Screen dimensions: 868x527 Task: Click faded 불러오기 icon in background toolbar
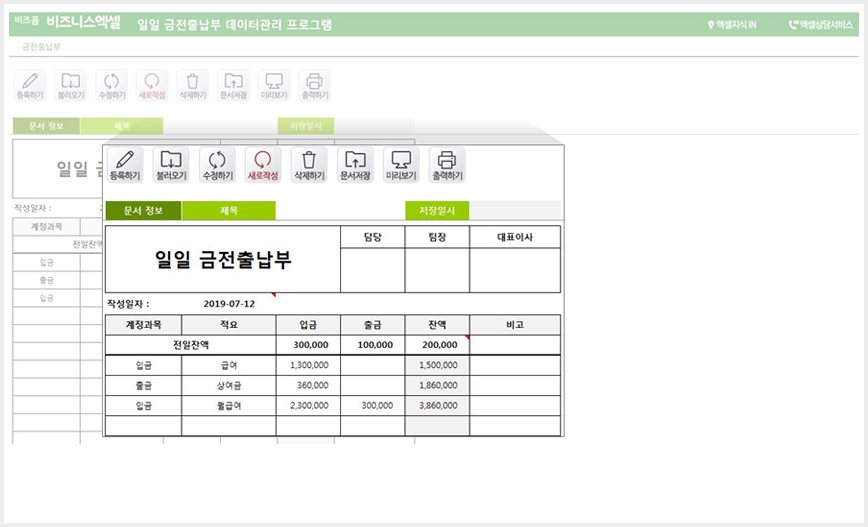click(71, 85)
